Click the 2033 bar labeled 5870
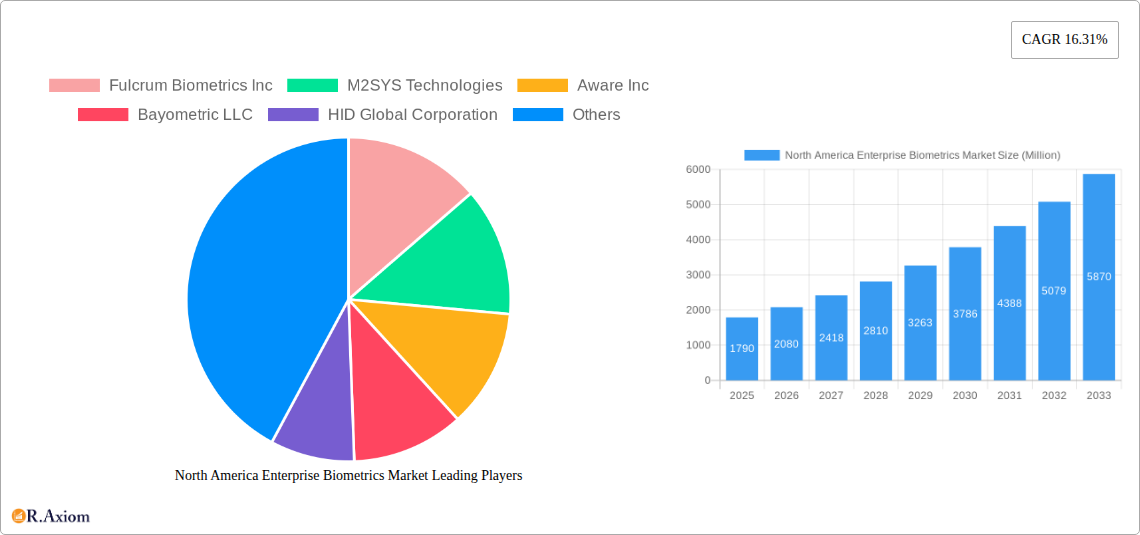 [1099, 277]
